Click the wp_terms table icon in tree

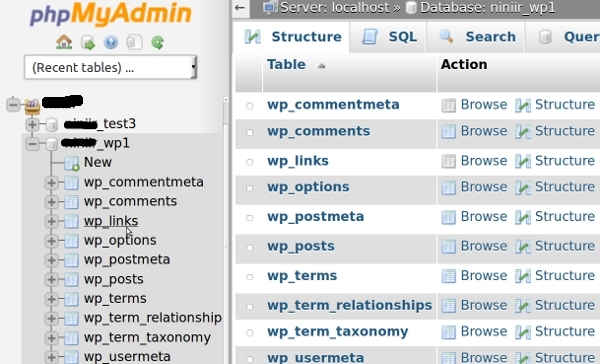point(71,299)
